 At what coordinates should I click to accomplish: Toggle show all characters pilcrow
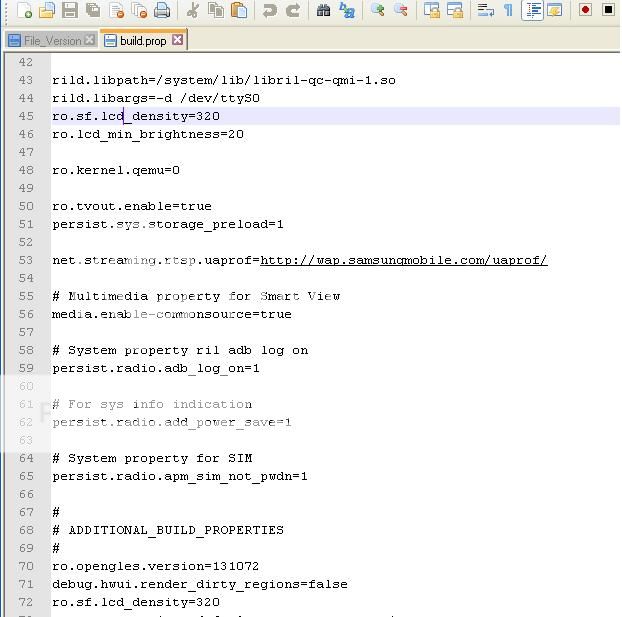[508, 11]
